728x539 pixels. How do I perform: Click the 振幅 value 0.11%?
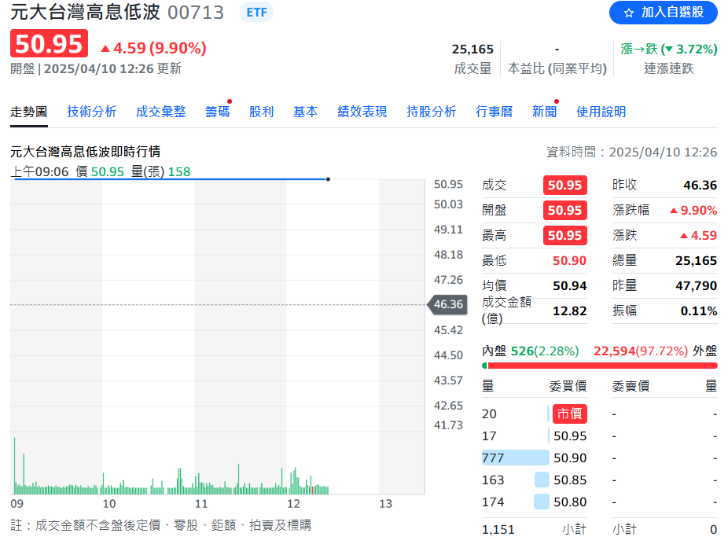pyautogui.click(x=699, y=311)
